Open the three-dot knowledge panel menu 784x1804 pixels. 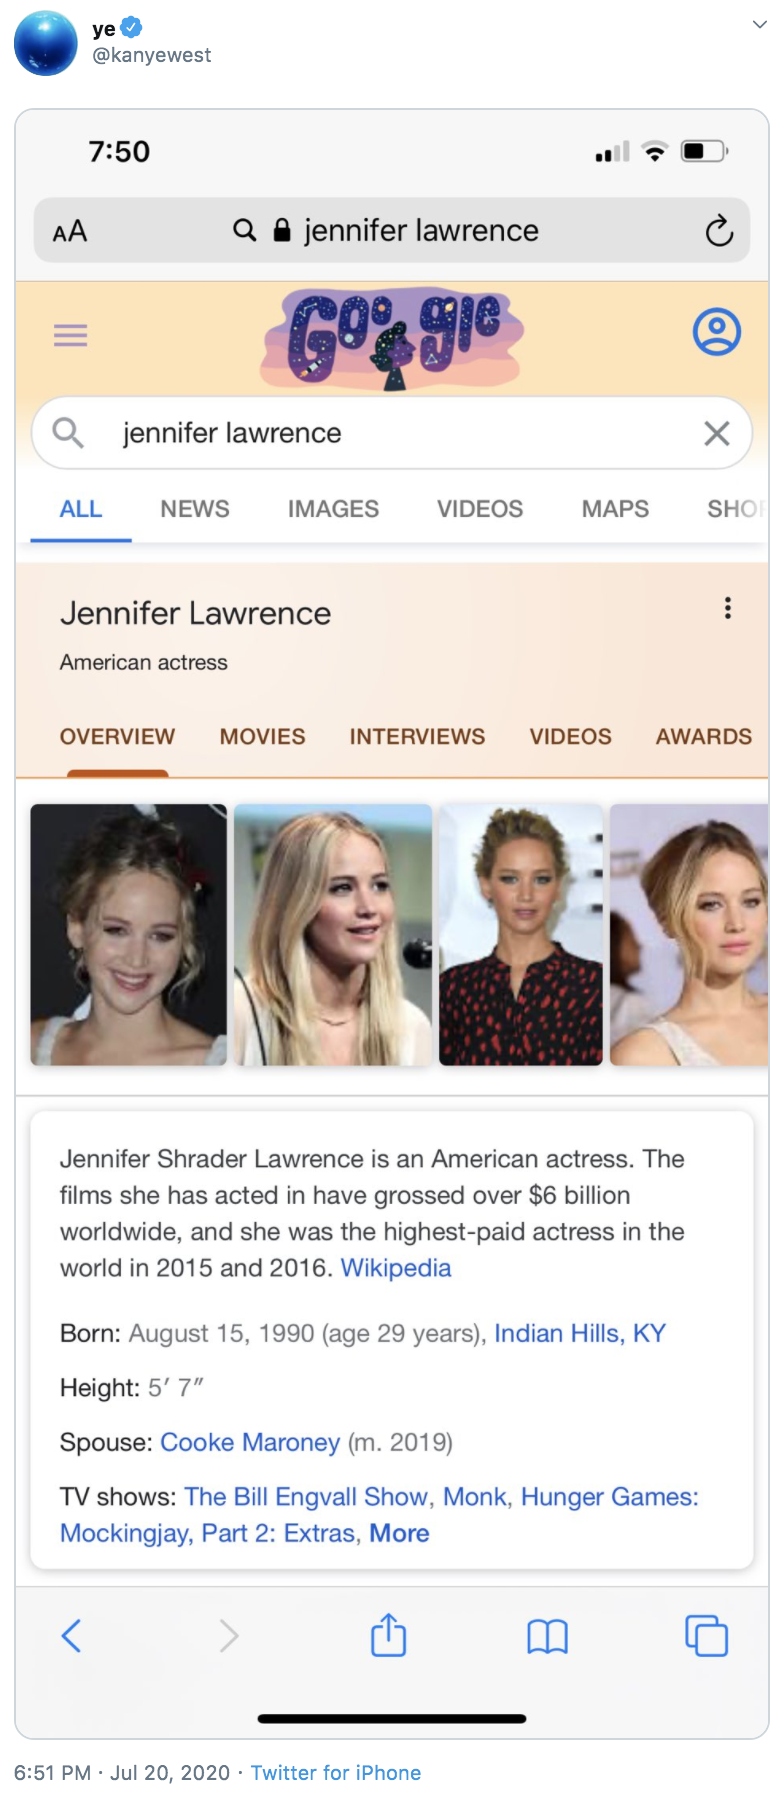click(728, 608)
